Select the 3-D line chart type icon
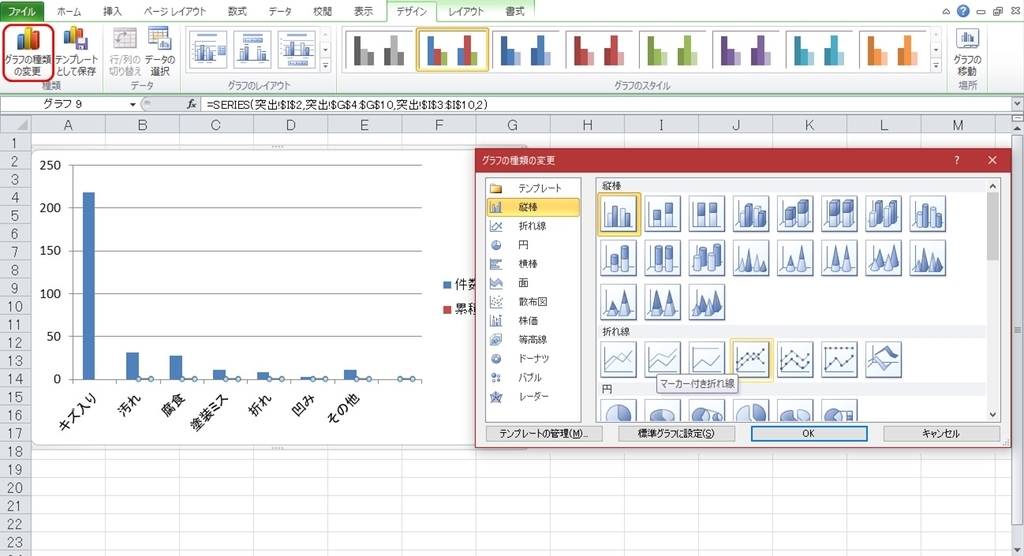 [x=884, y=359]
